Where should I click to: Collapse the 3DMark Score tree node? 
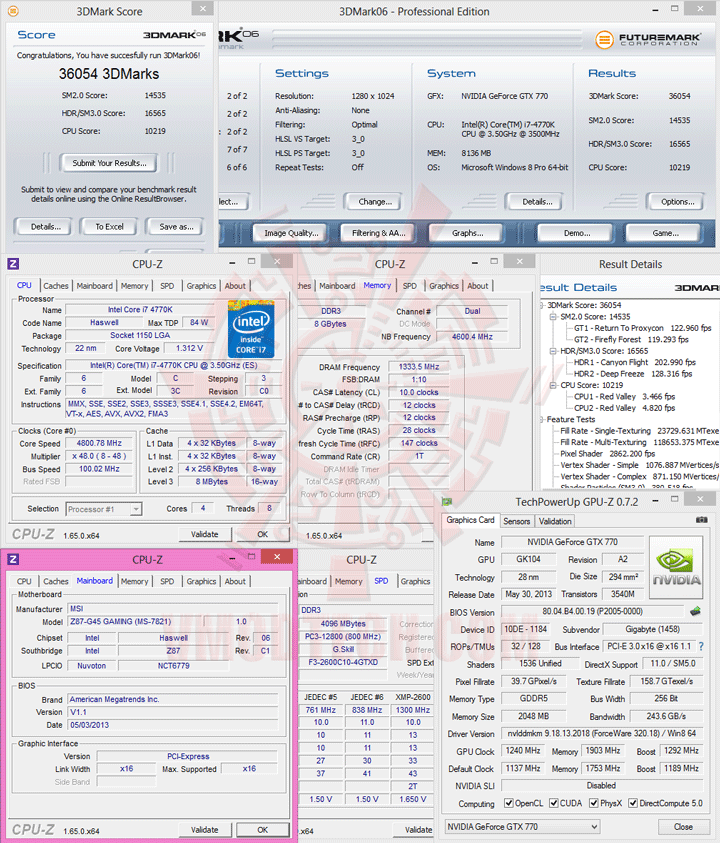[541, 305]
